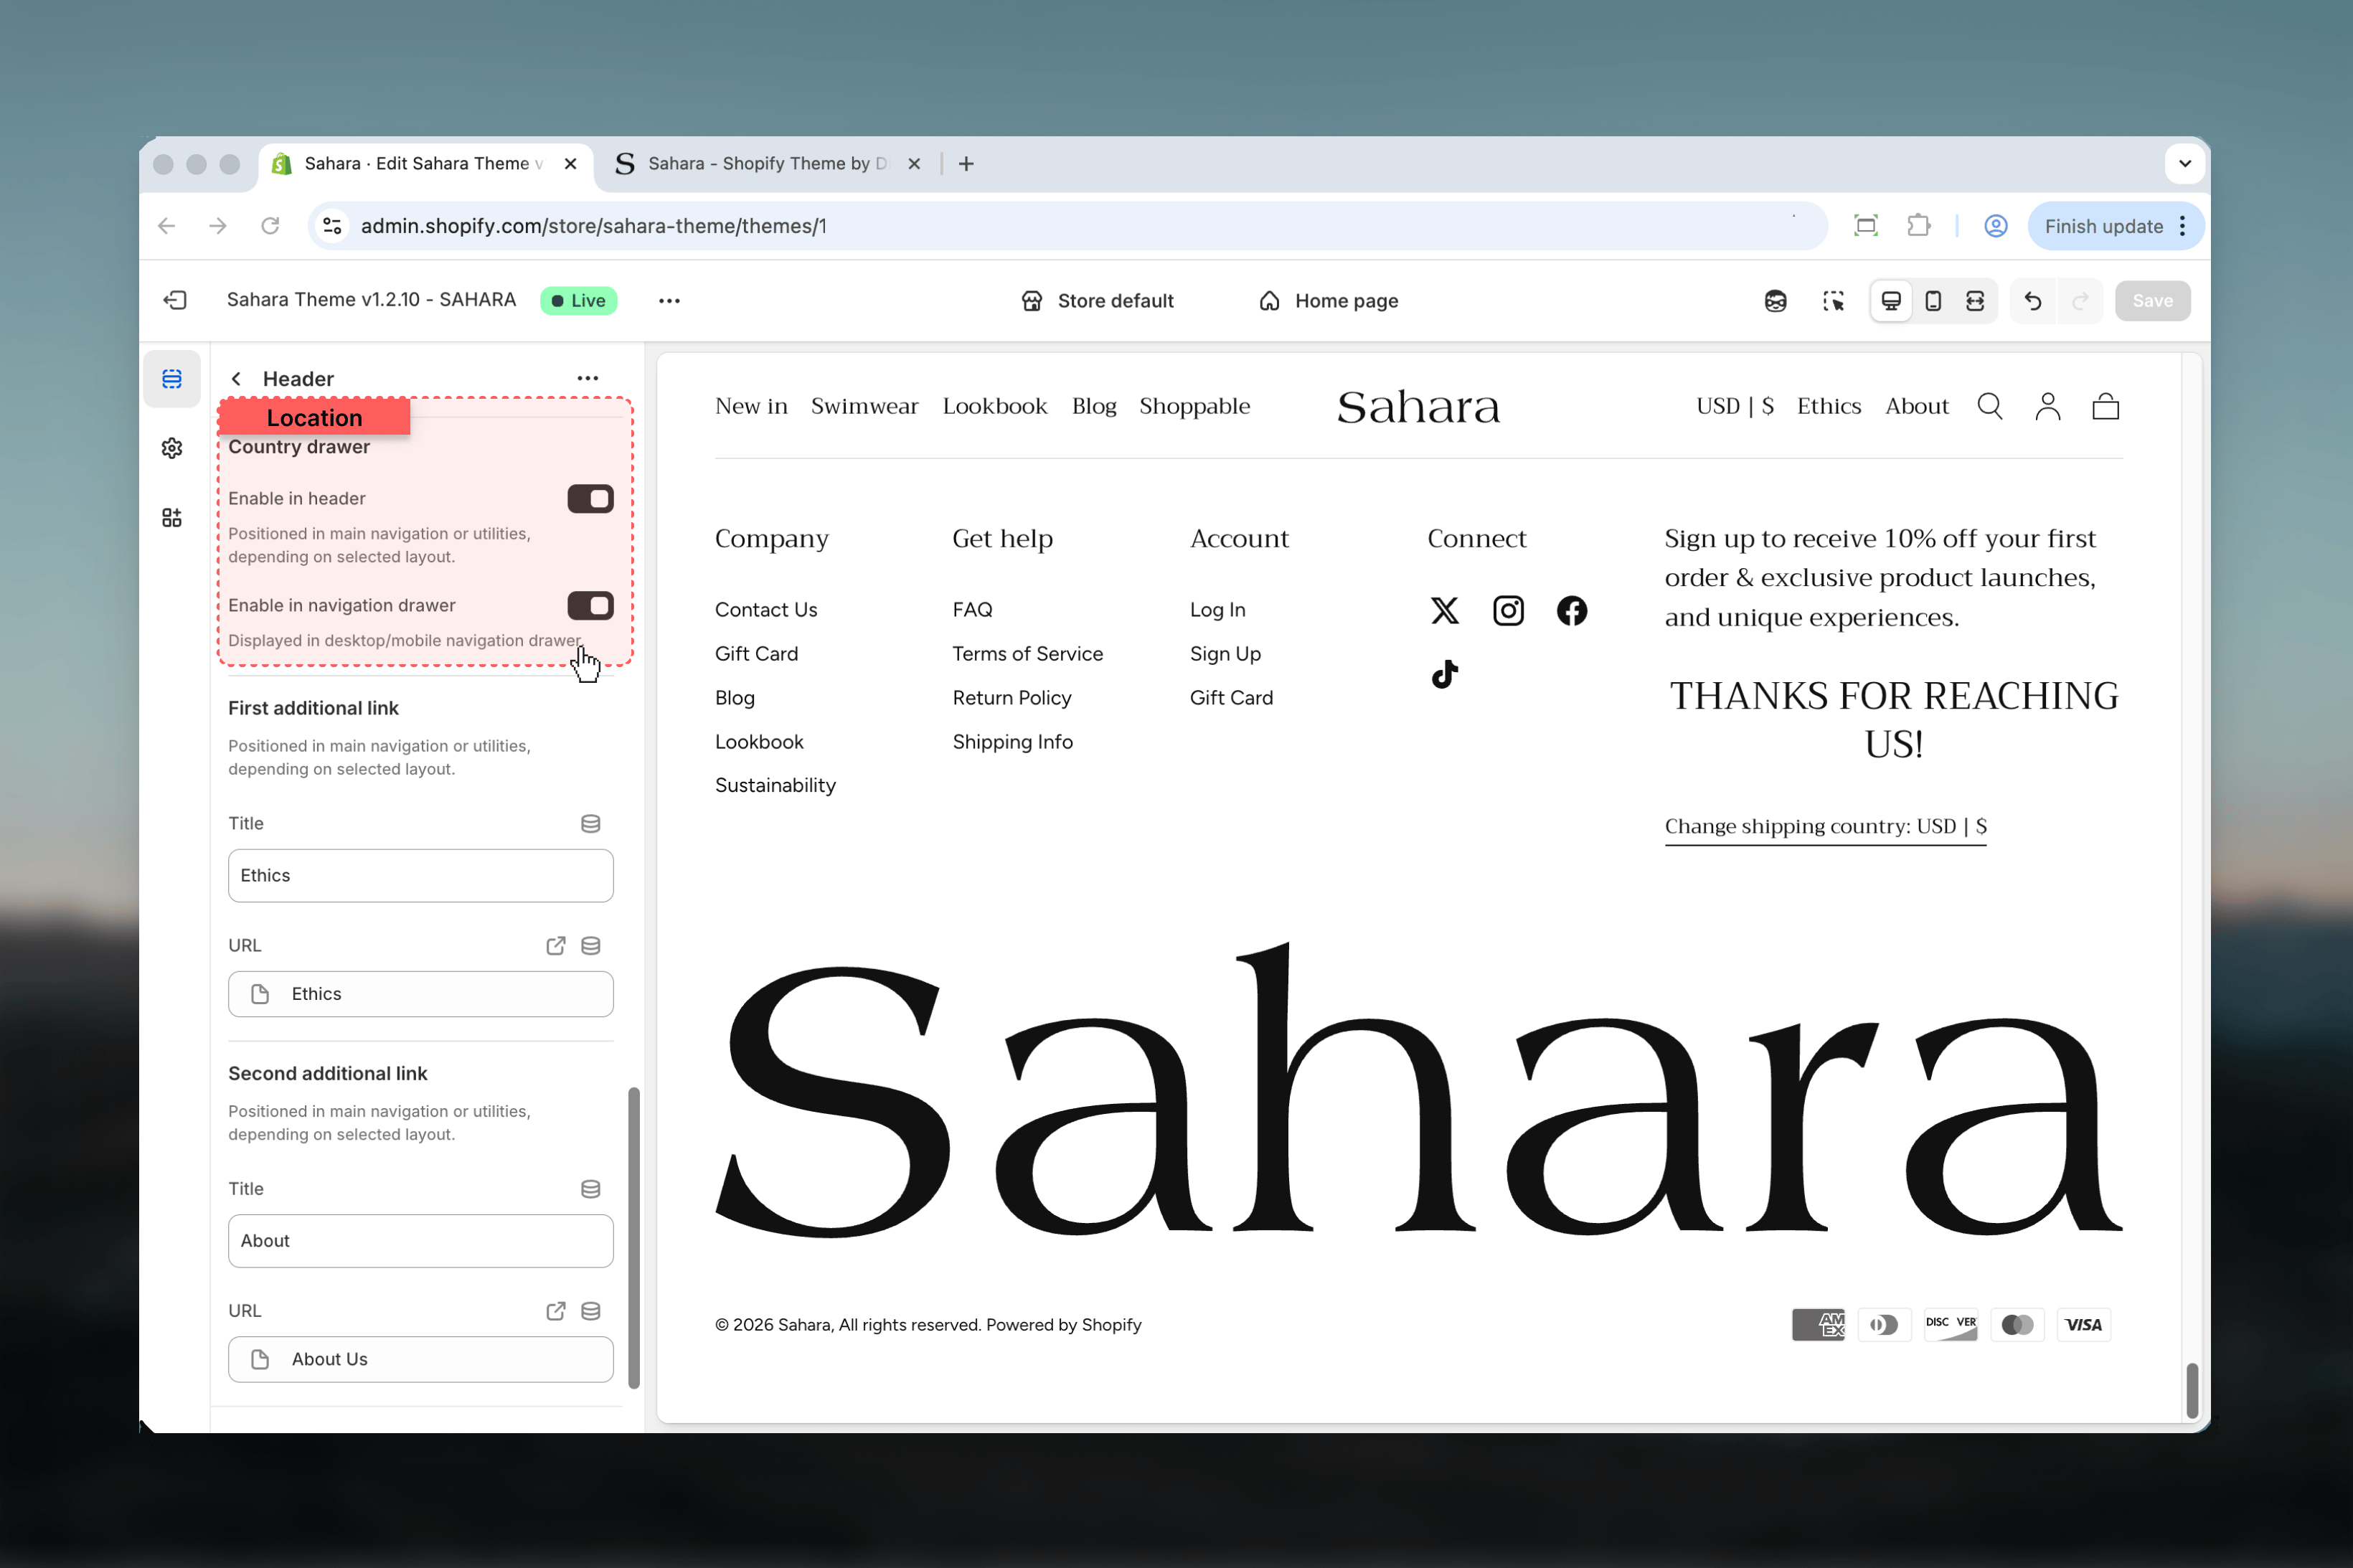Switch to Sahara Edit Theme browser tab

click(x=426, y=164)
